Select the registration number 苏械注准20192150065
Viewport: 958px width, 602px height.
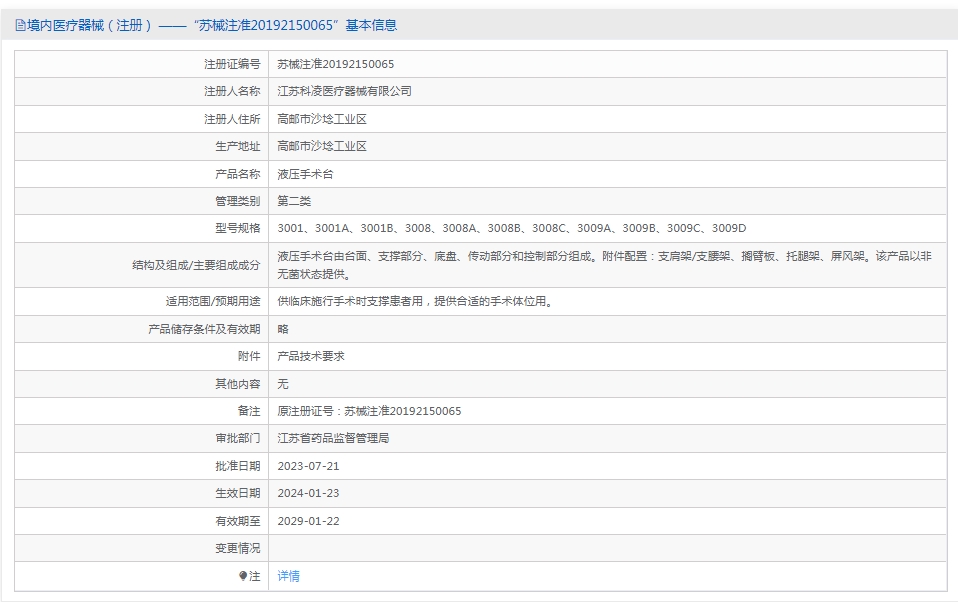tap(330, 63)
